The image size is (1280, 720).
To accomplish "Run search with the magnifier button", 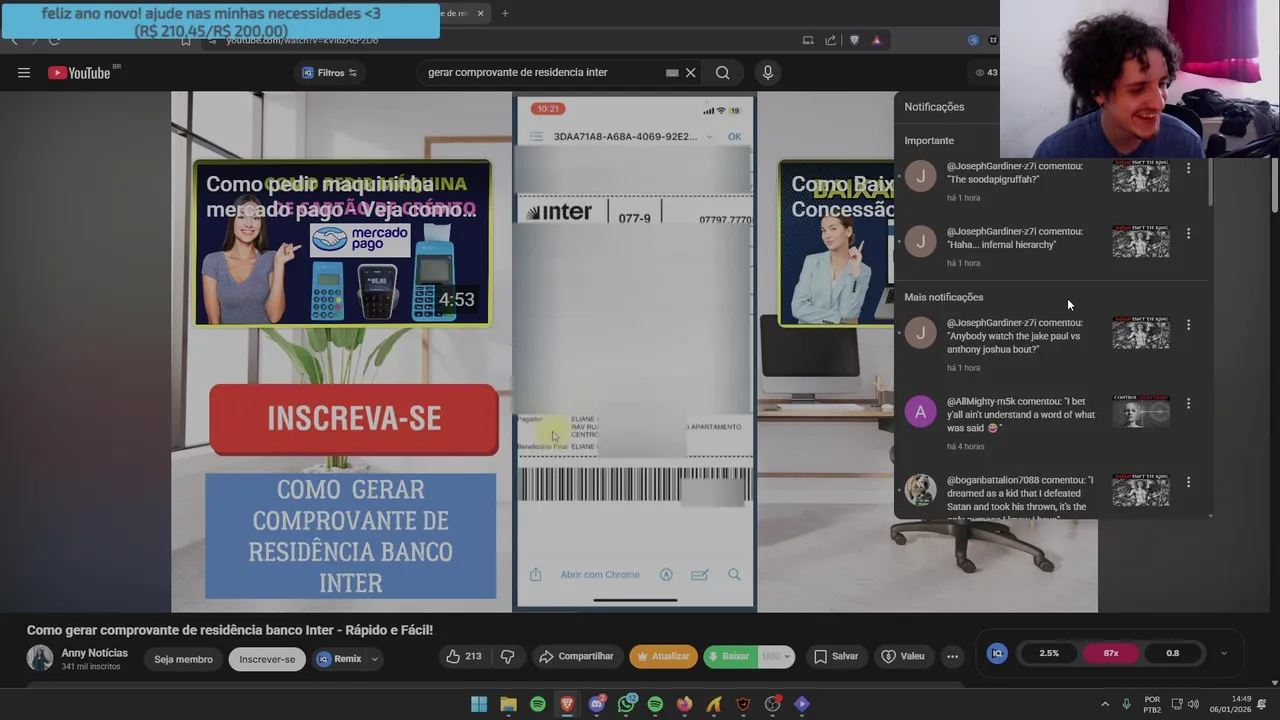I will pyautogui.click(x=722, y=73).
